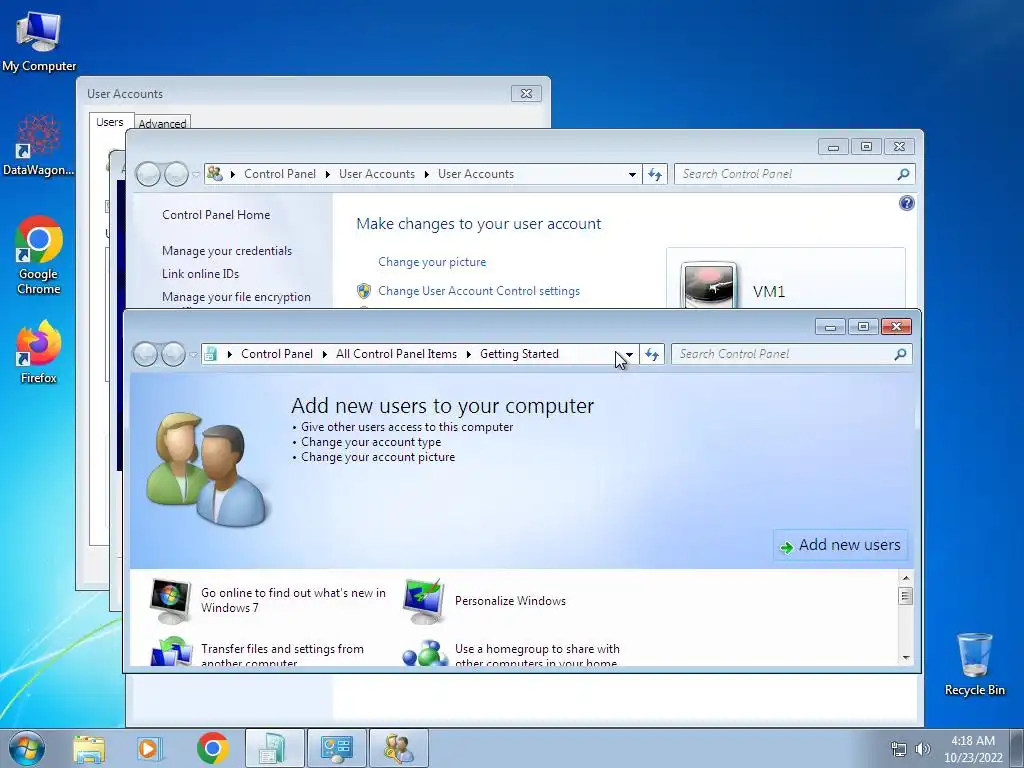Viewport: 1024px width, 768px height.
Task: Open Windows Explorer from the taskbar
Action: [x=89, y=748]
